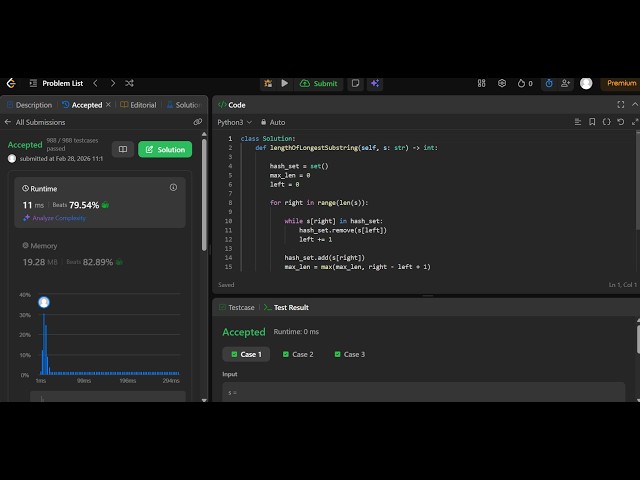The width and height of the screenshot is (640, 480).
Task: Open the settings gear icon
Action: coord(502,83)
